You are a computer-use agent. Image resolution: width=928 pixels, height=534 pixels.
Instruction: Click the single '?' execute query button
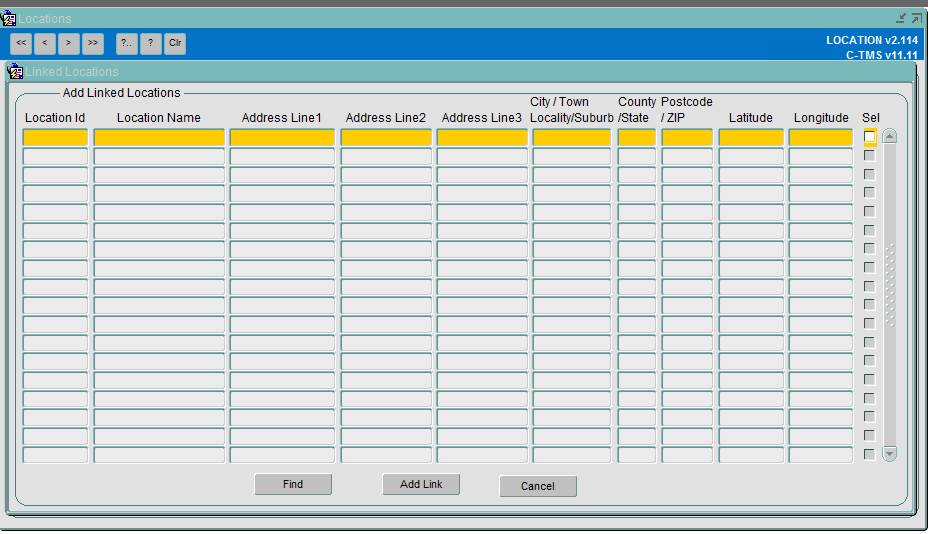(151, 43)
